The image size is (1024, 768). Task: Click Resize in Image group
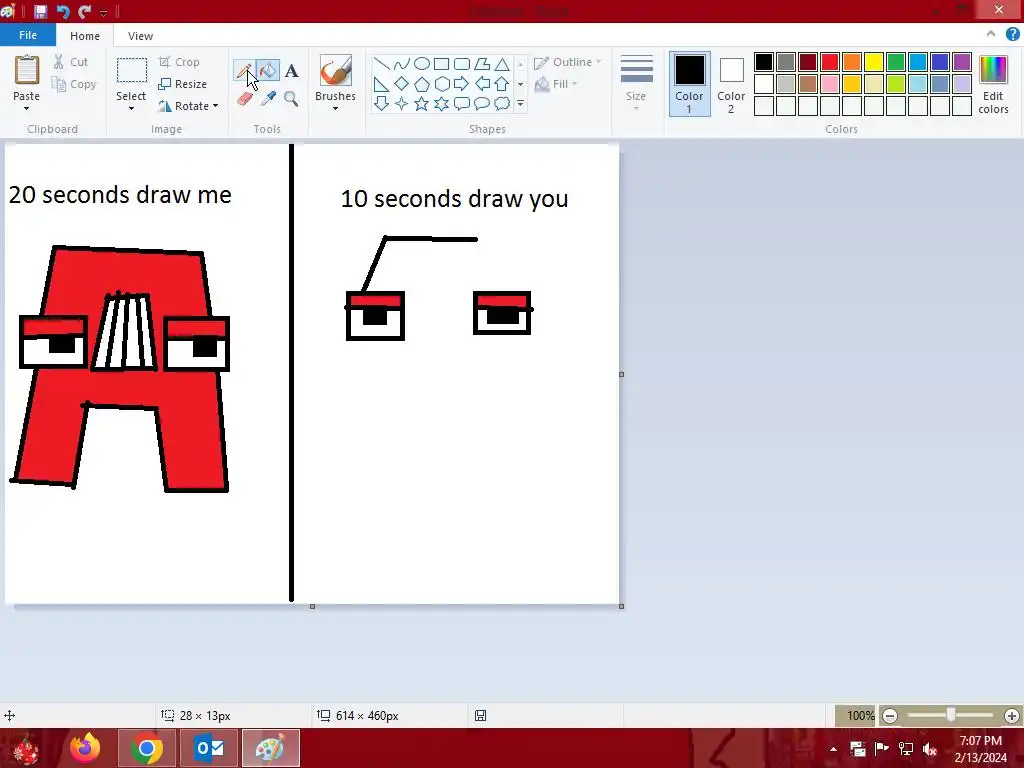pyautogui.click(x=183, y=84)
